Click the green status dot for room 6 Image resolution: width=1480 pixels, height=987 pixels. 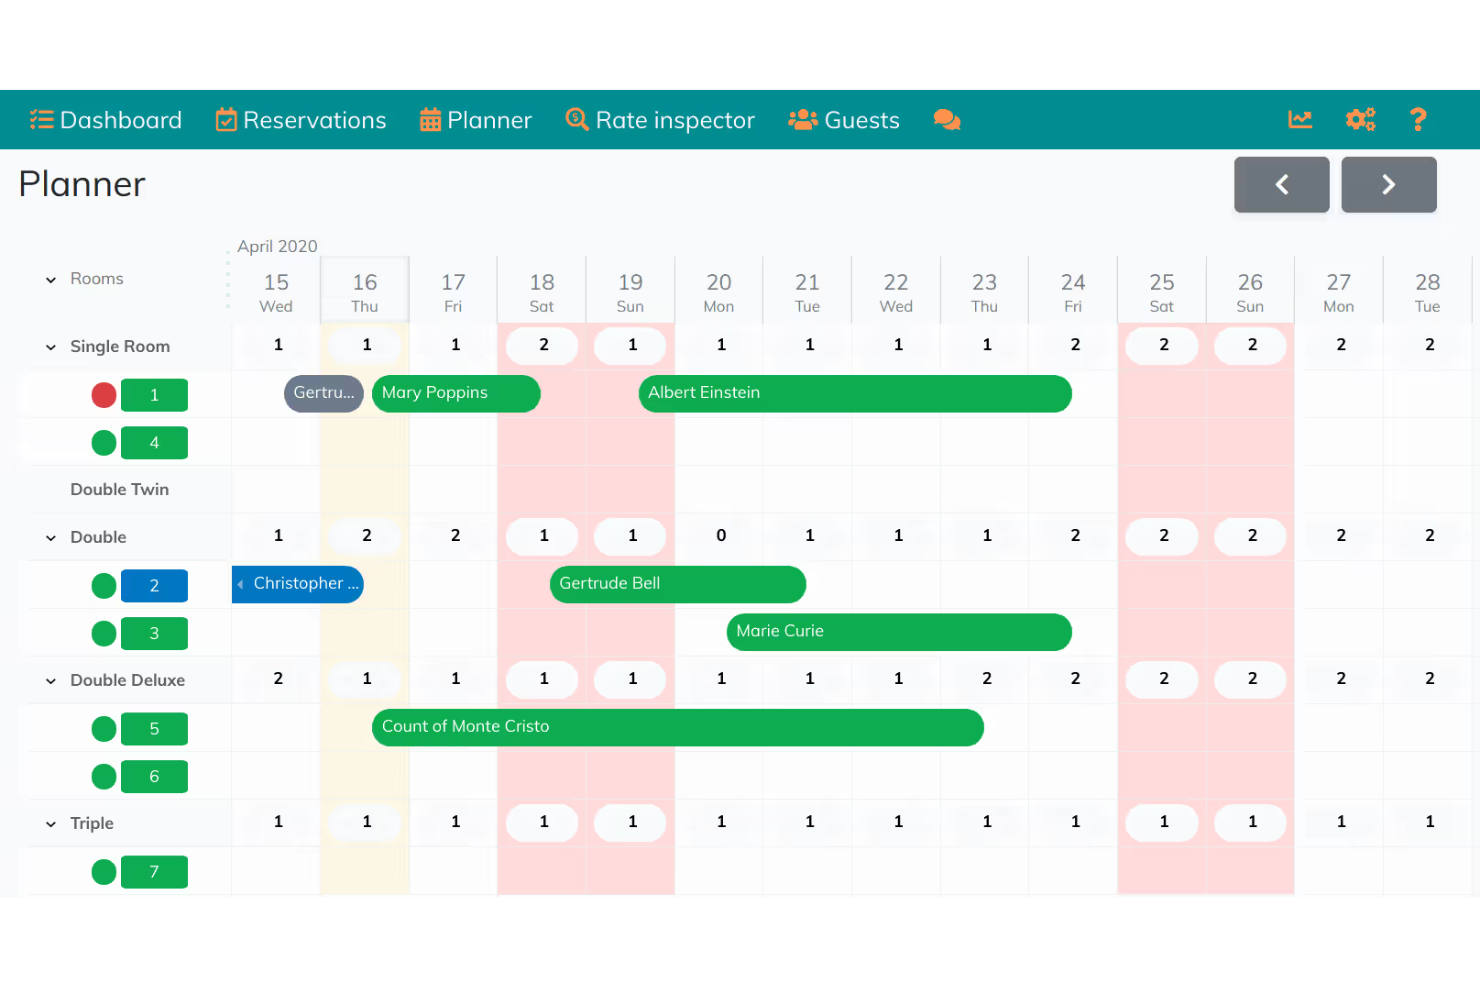(104, 776)
